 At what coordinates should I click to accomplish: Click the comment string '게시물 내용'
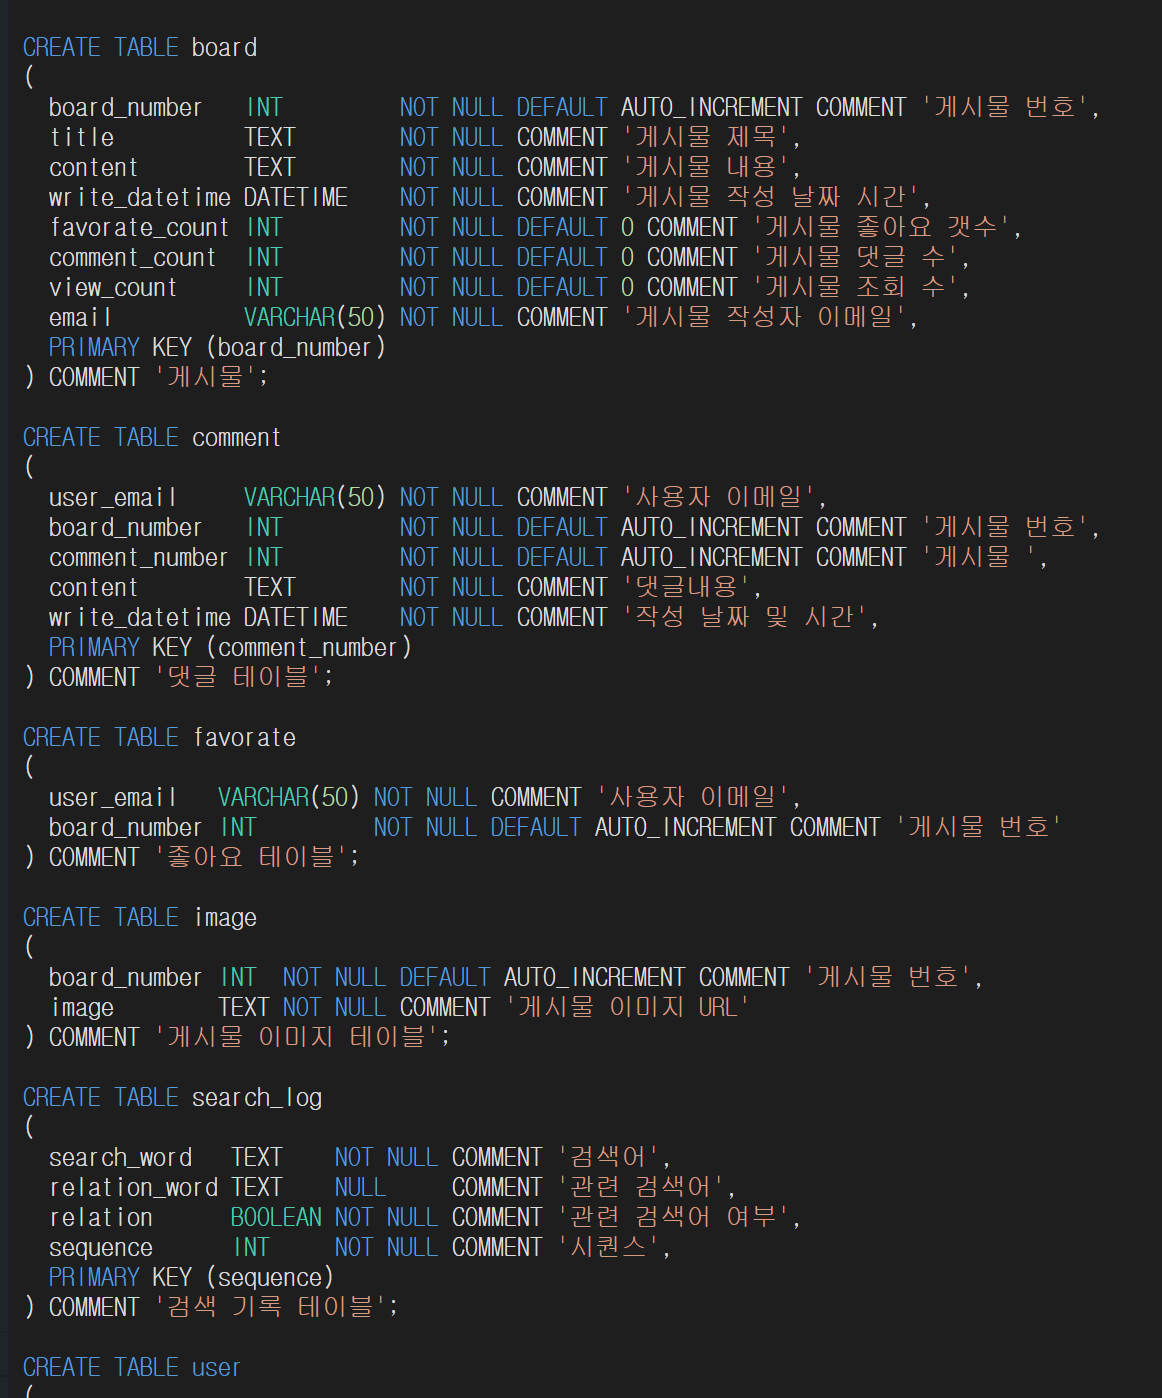[x=706, y=167]
